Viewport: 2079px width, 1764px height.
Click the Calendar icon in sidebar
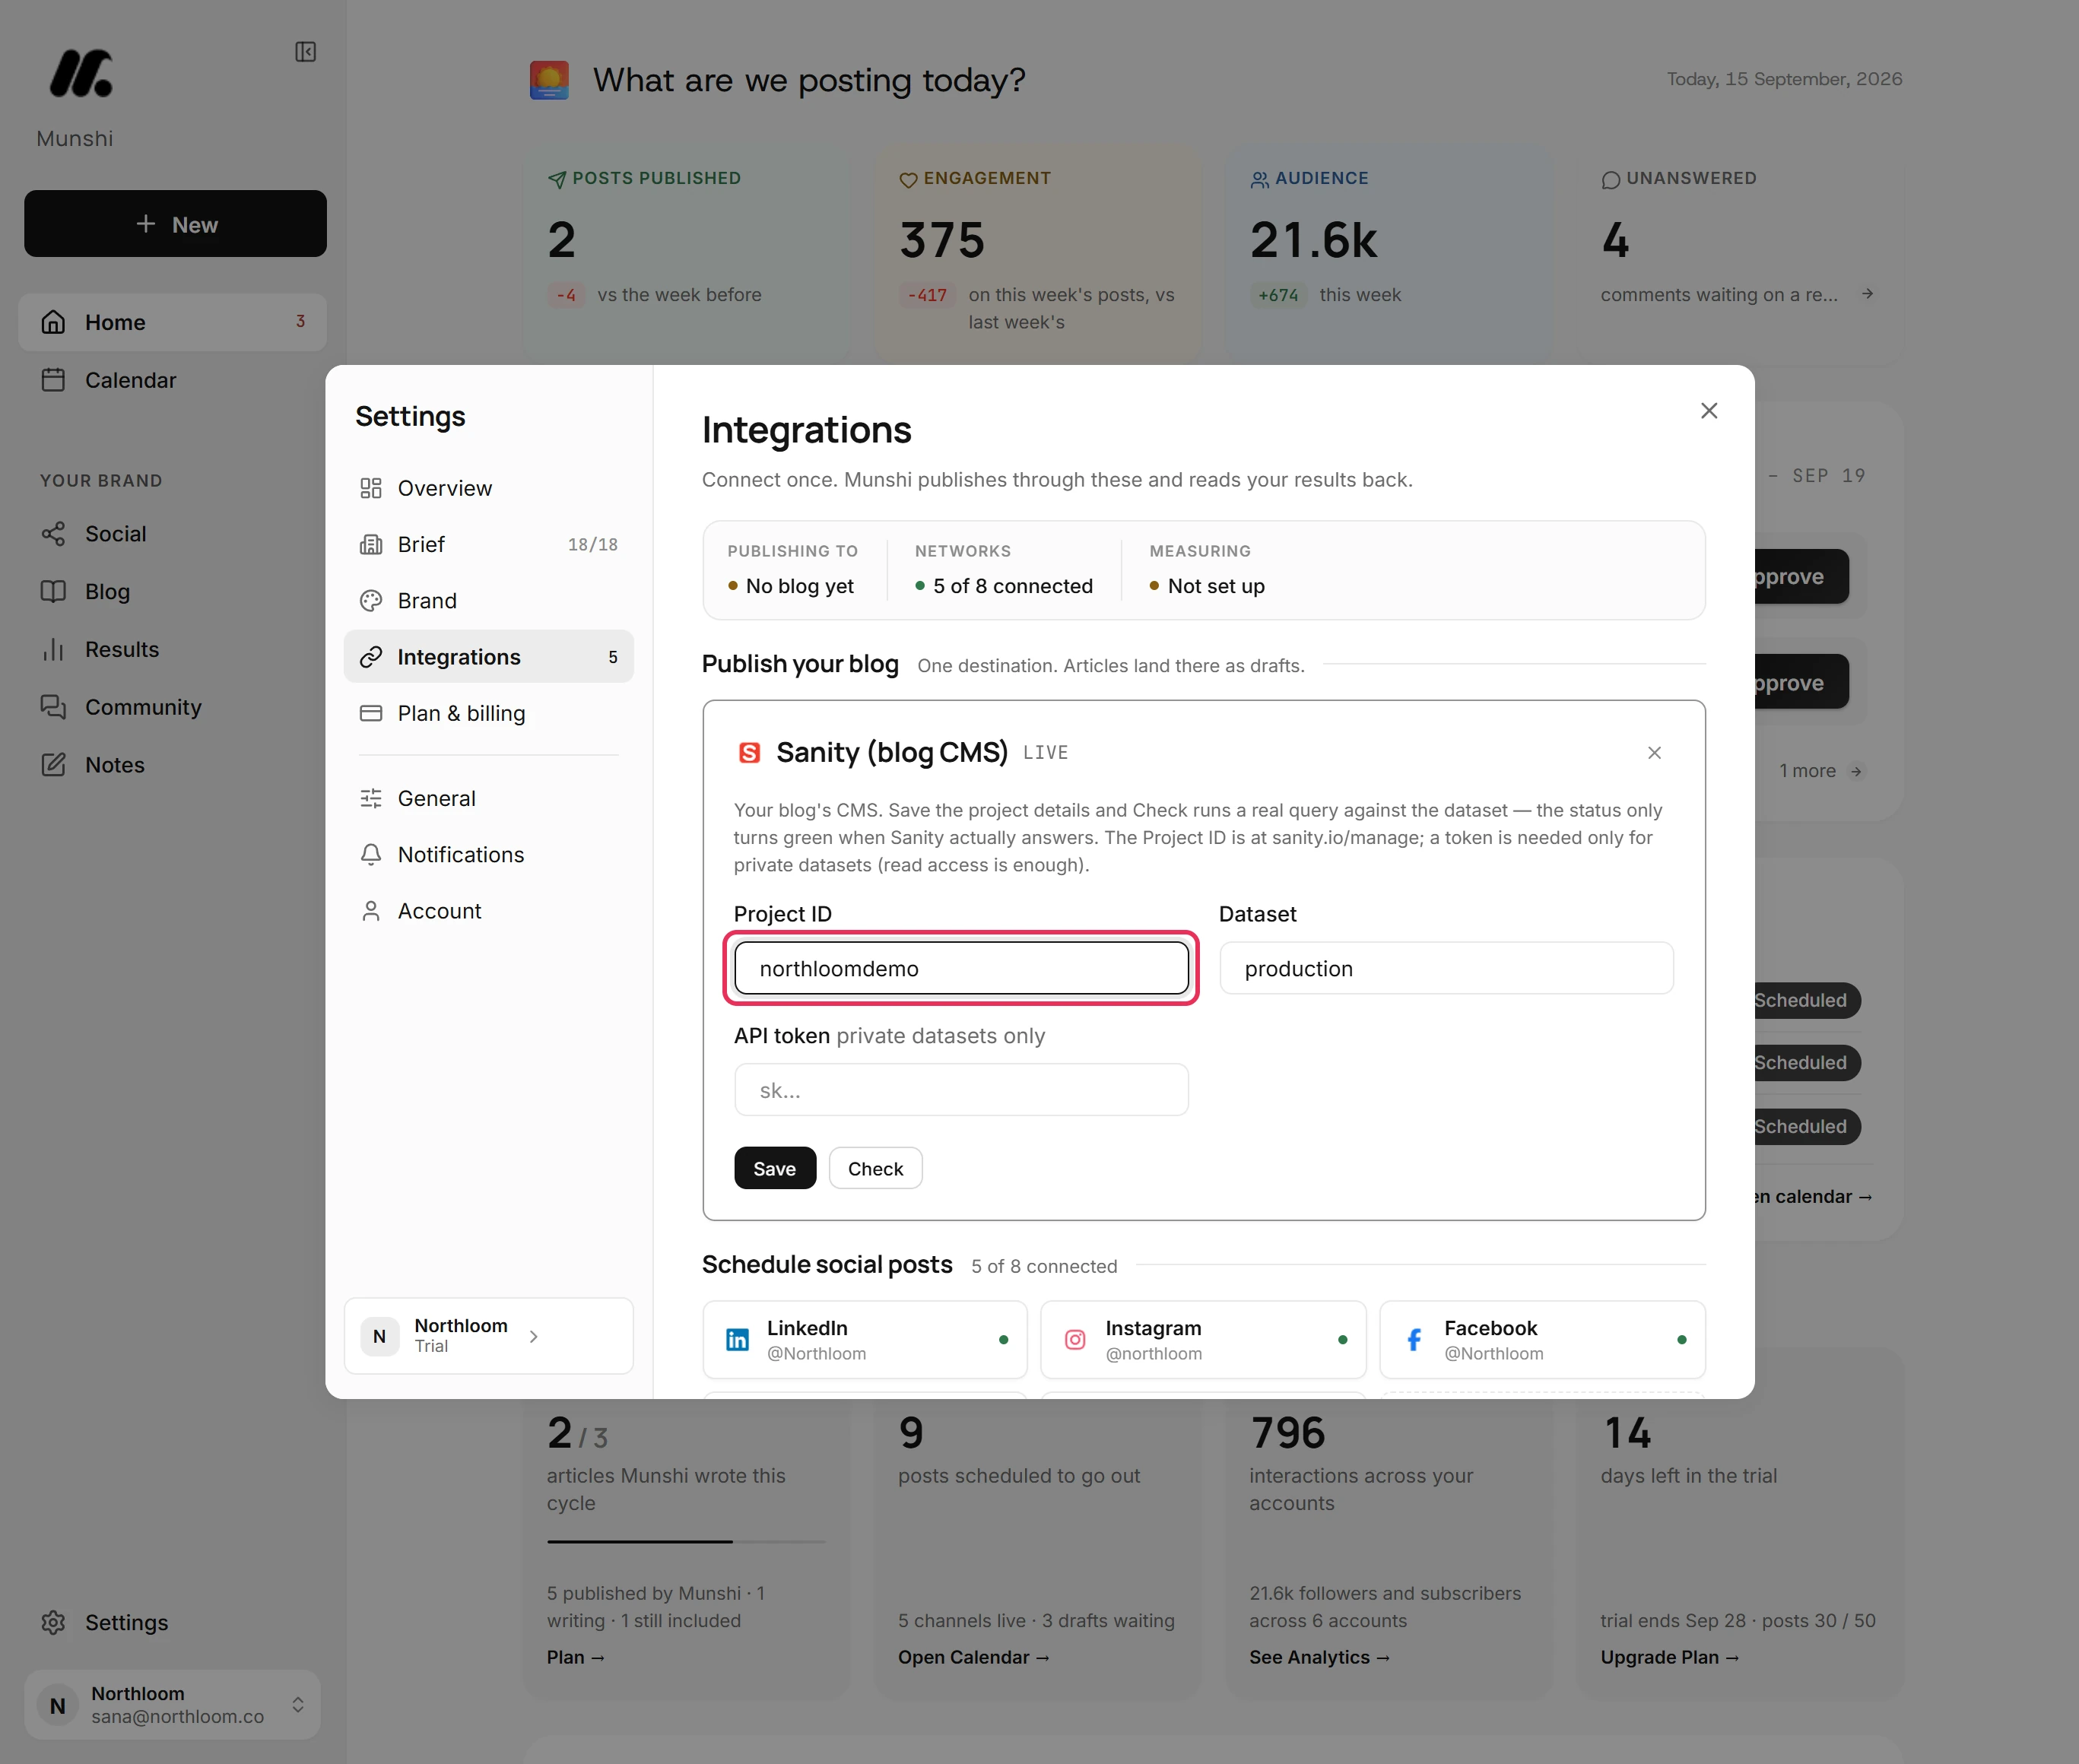53,380
